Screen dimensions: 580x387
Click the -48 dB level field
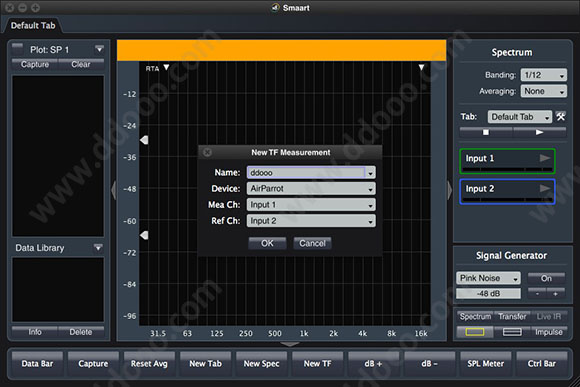click(488, 293)
